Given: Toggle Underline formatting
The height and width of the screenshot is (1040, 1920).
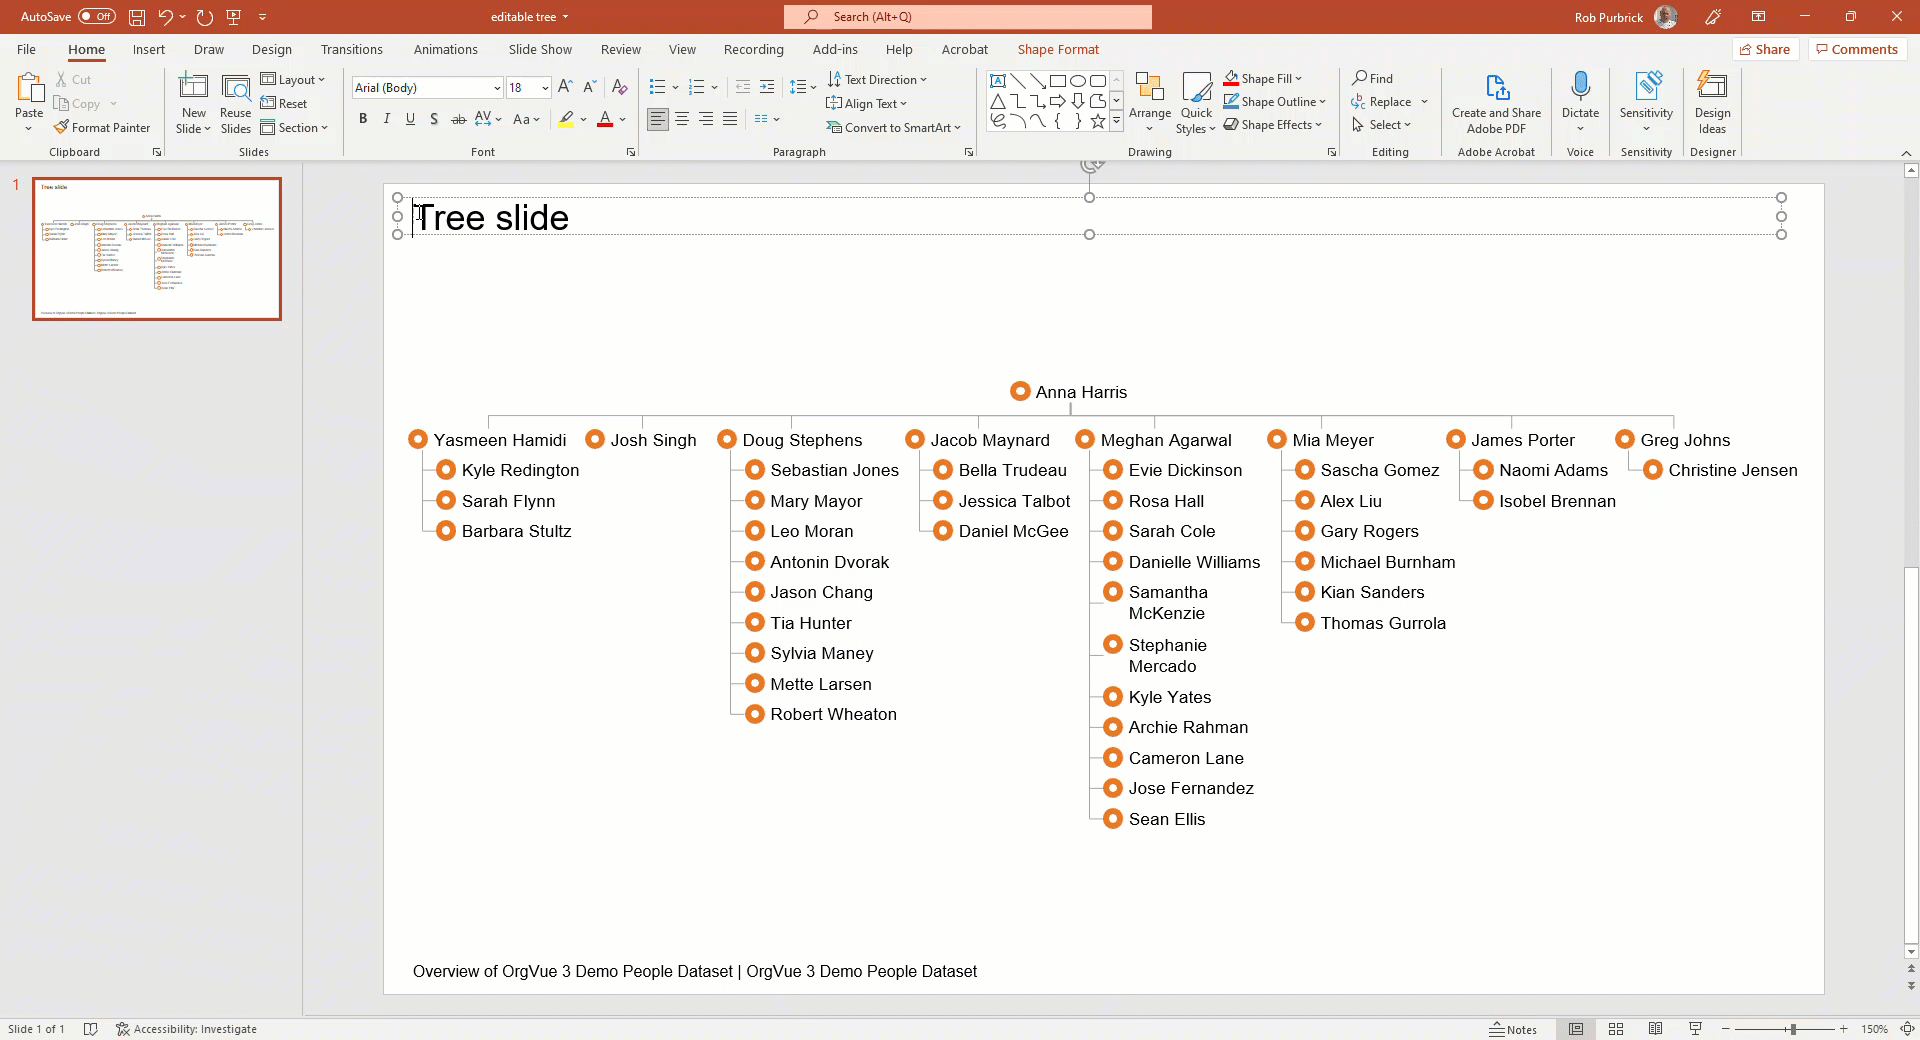Looking at the screenshot, I should tap(410, 119).
